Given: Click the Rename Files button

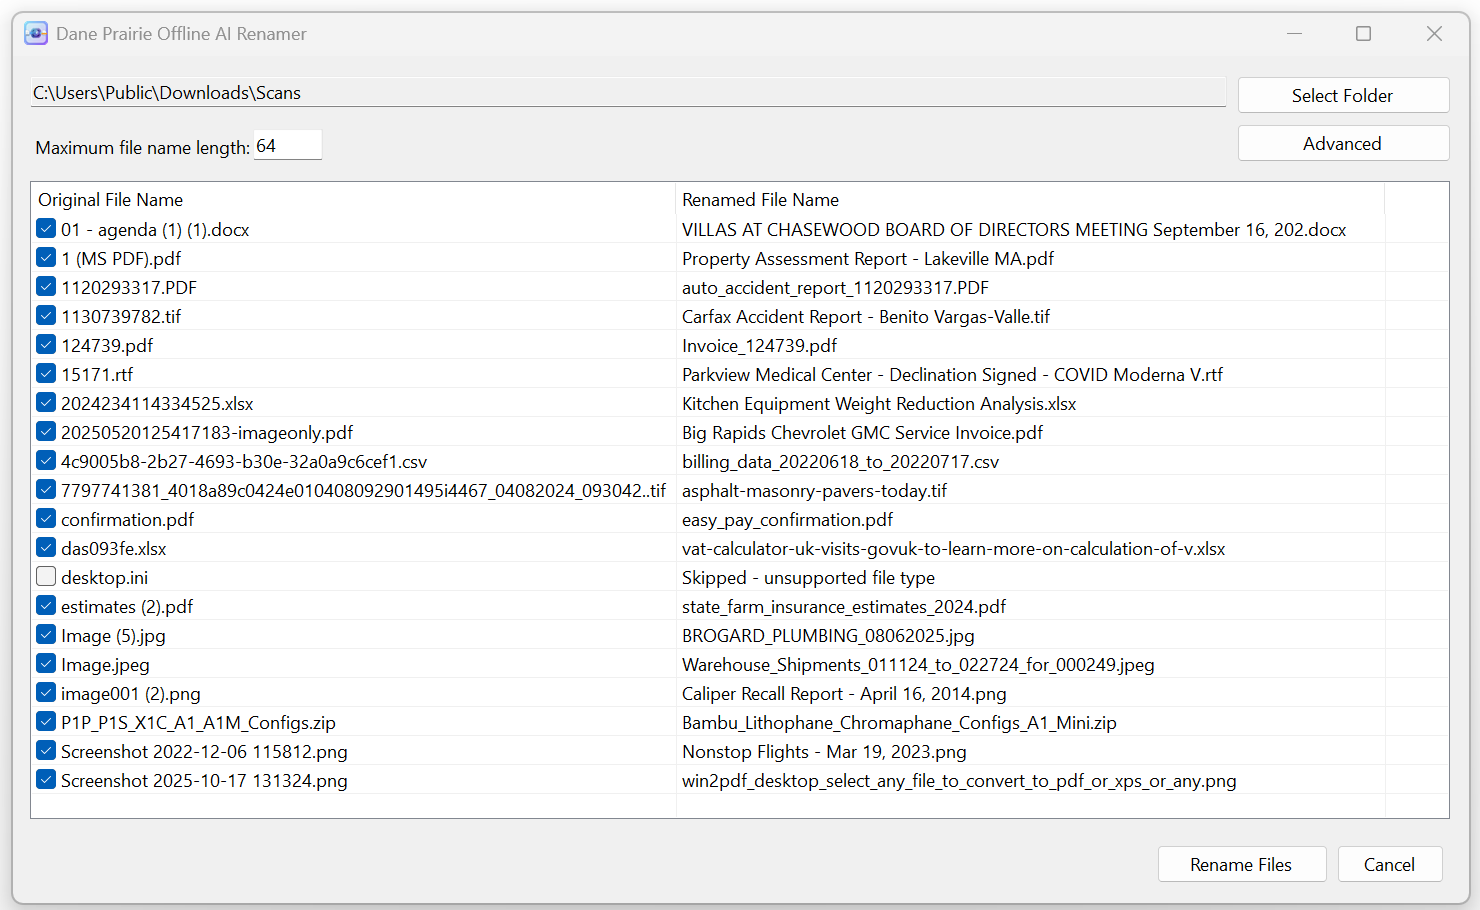Looking at the screenshot, I should coord(1242,864).
